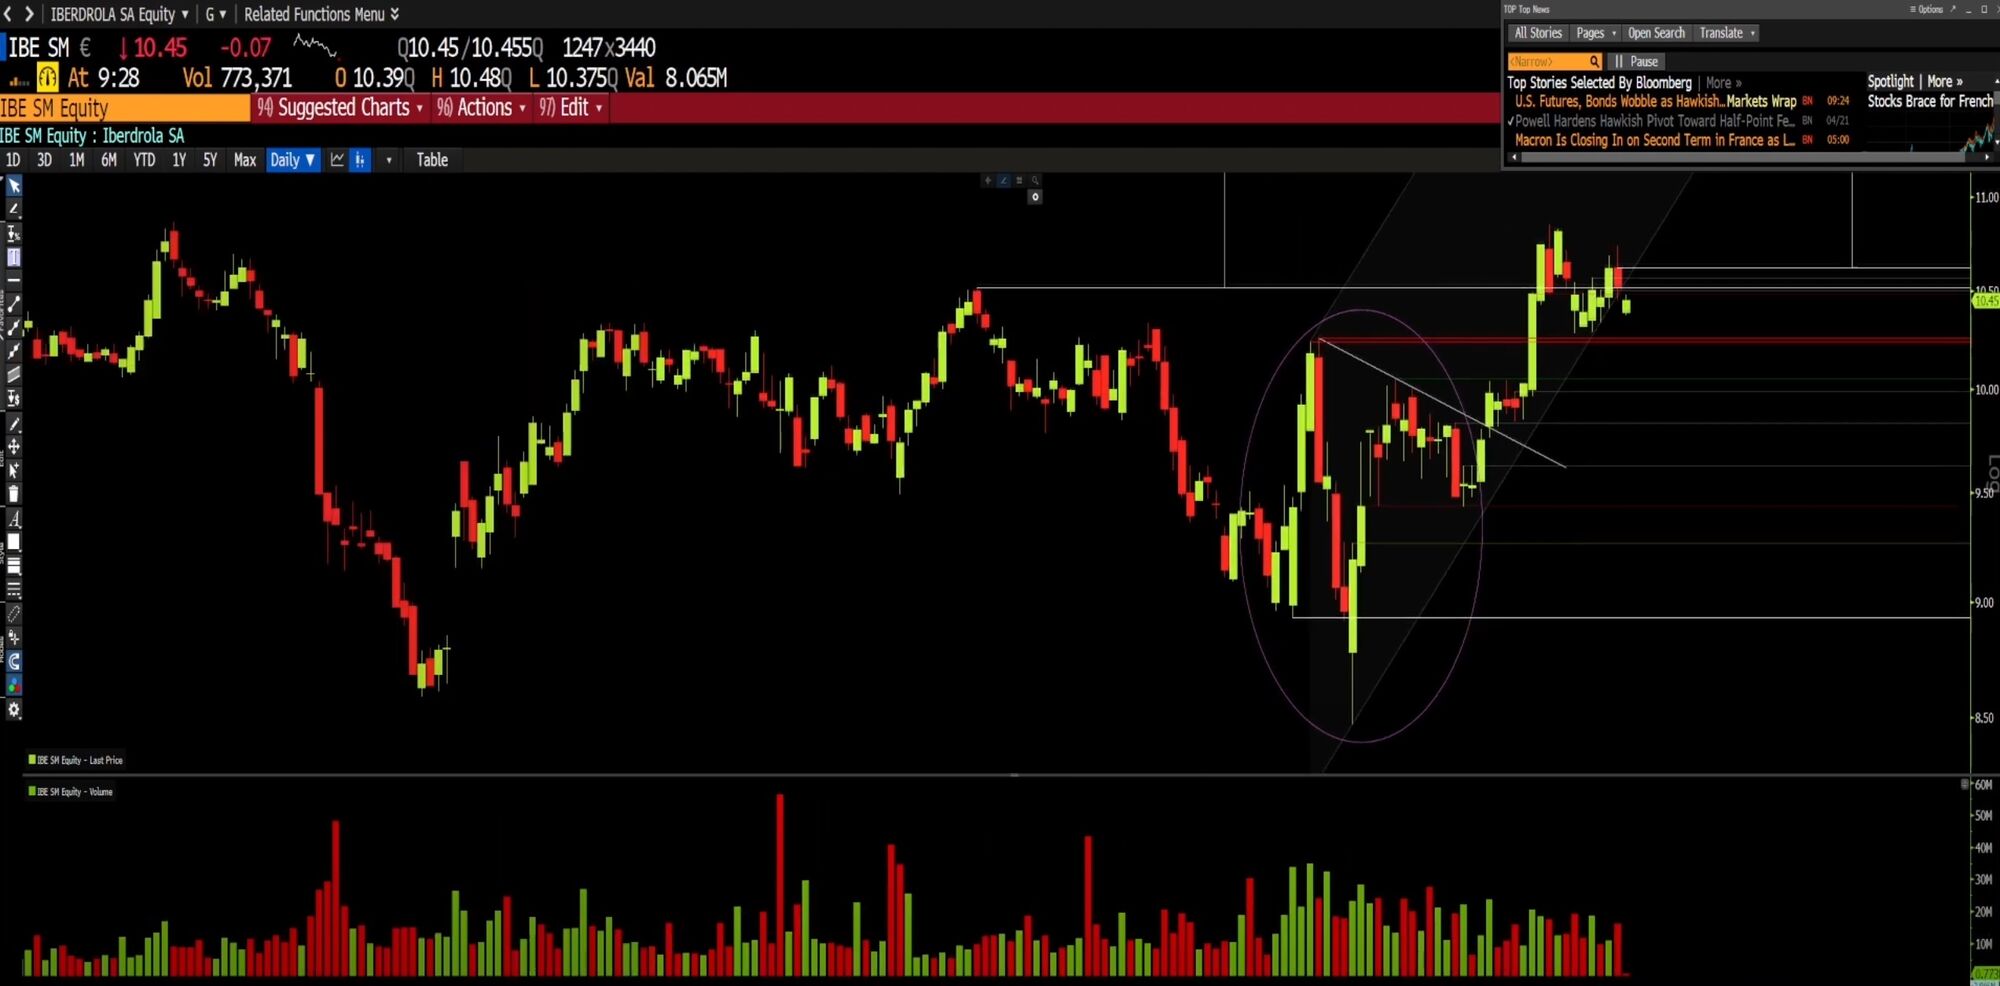Open the IBERDROLA SA Equity dropdown
This screenshot has height=986, width=2000.
click(119, 14)
